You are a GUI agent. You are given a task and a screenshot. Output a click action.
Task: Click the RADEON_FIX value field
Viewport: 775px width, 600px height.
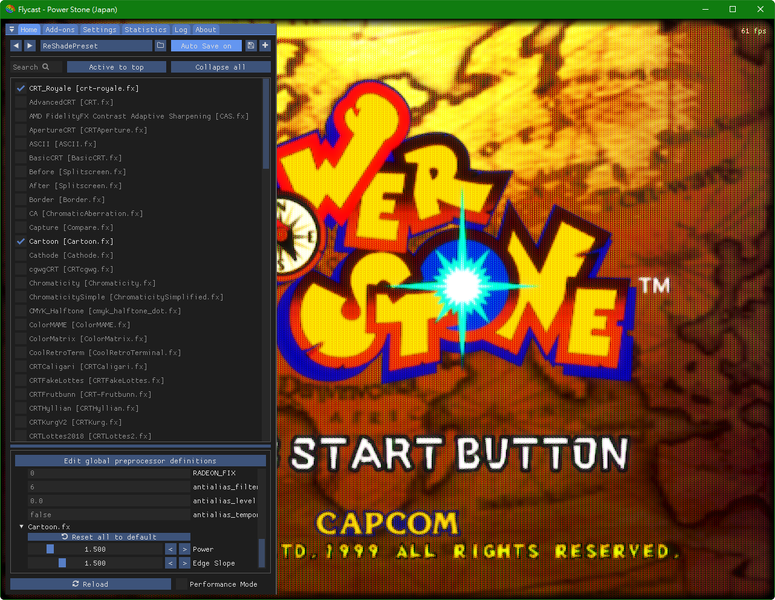[108, 473]
